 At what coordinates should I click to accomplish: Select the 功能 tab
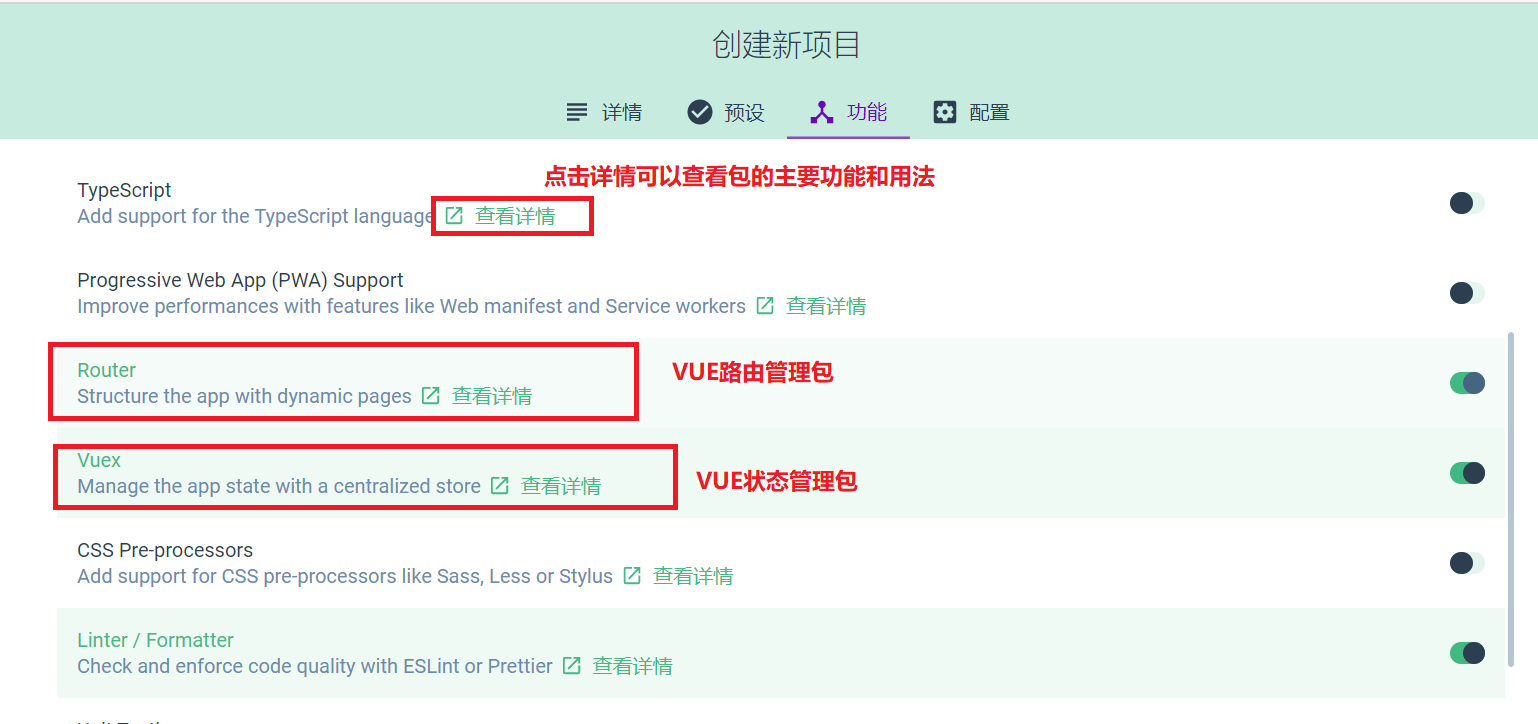pyautogui.click(x=848, y=112)
